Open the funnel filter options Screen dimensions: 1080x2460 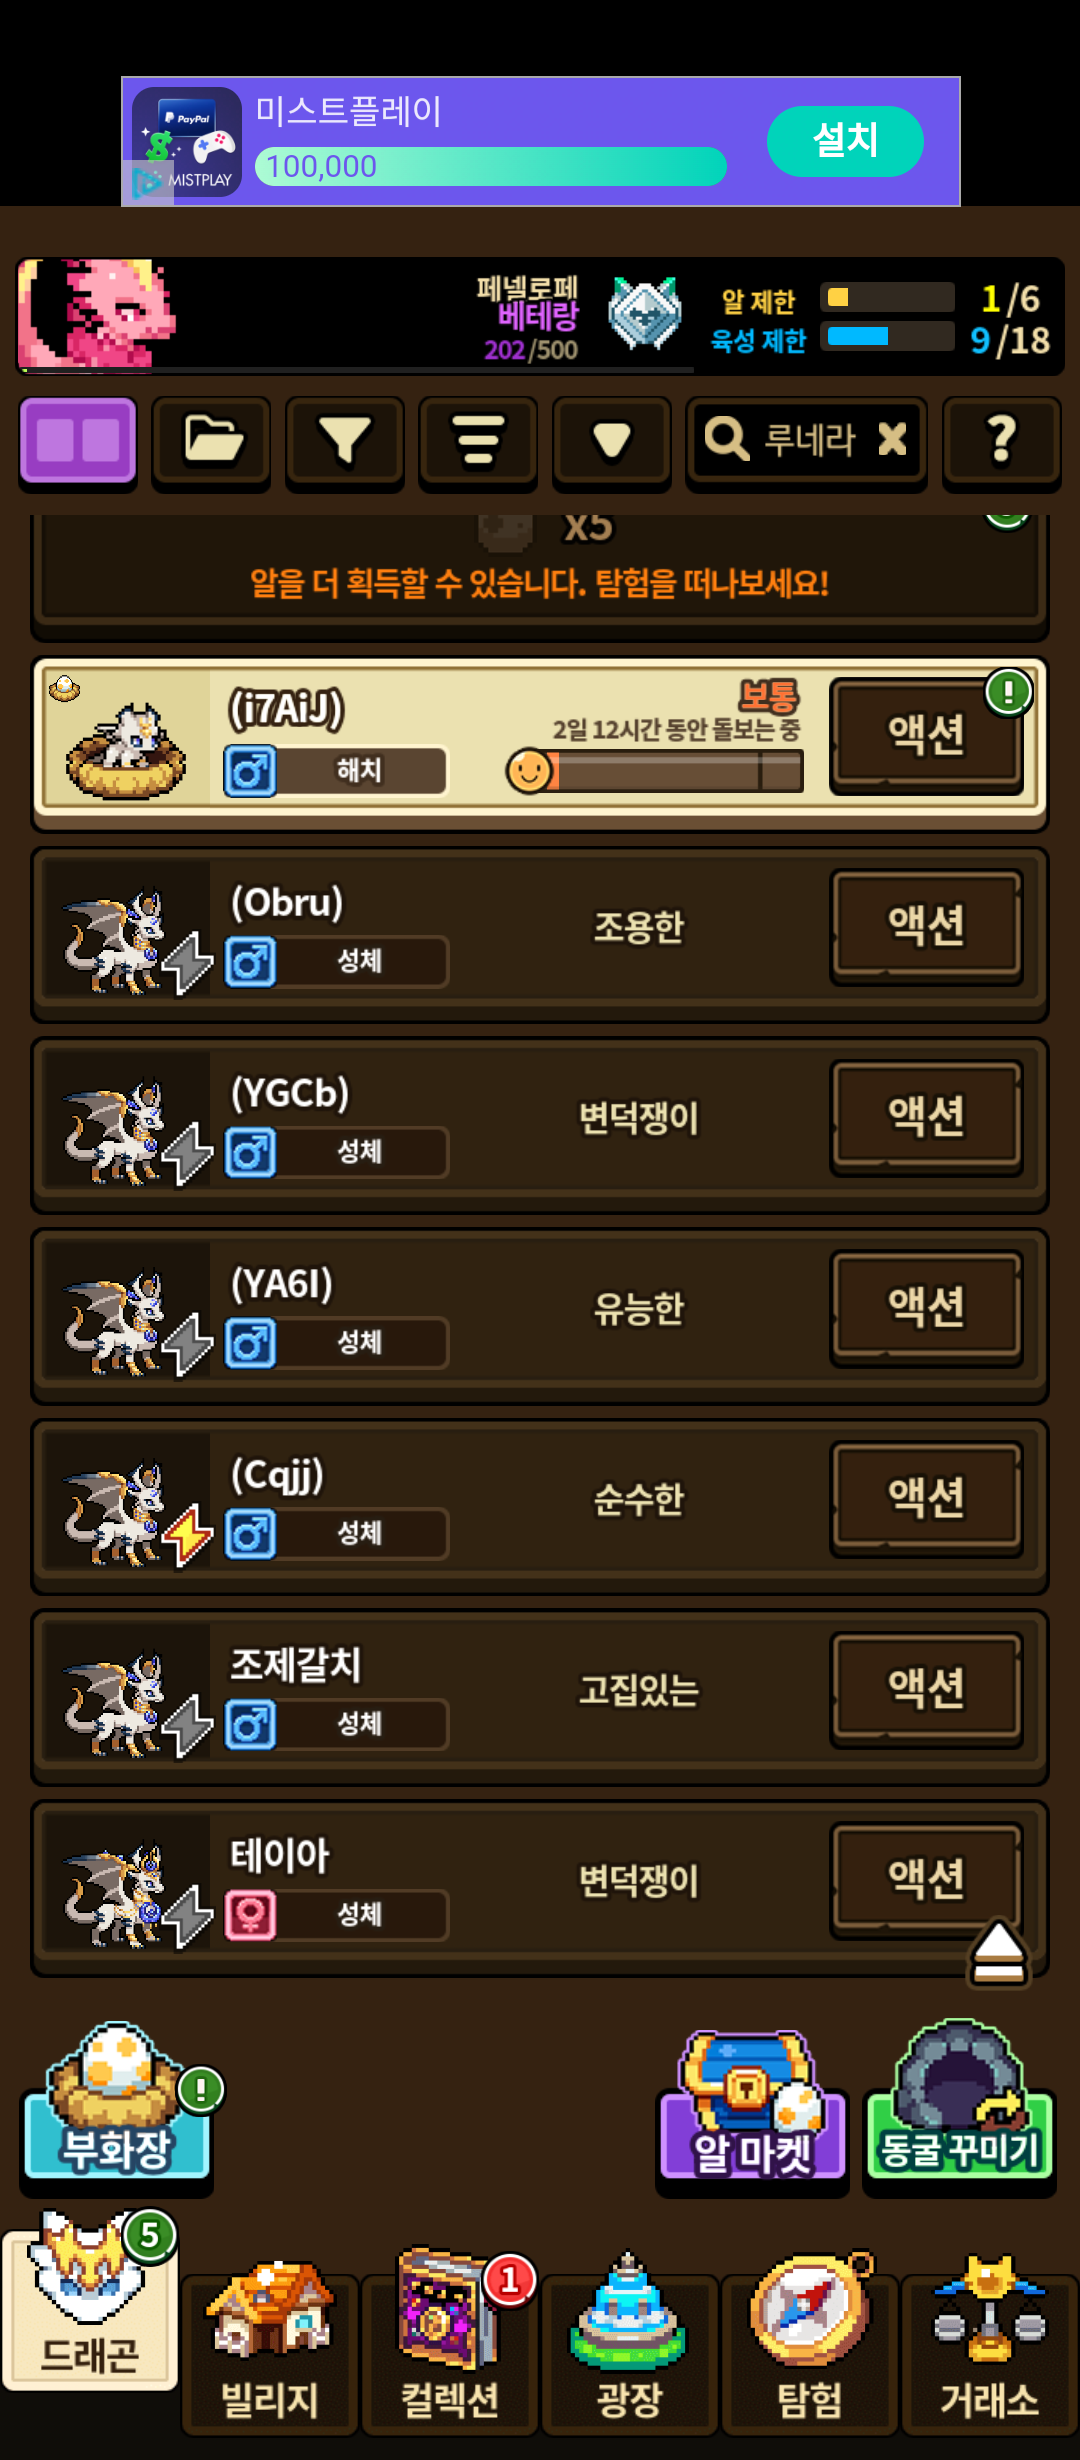pyautogui.click(x=344, y=441)
